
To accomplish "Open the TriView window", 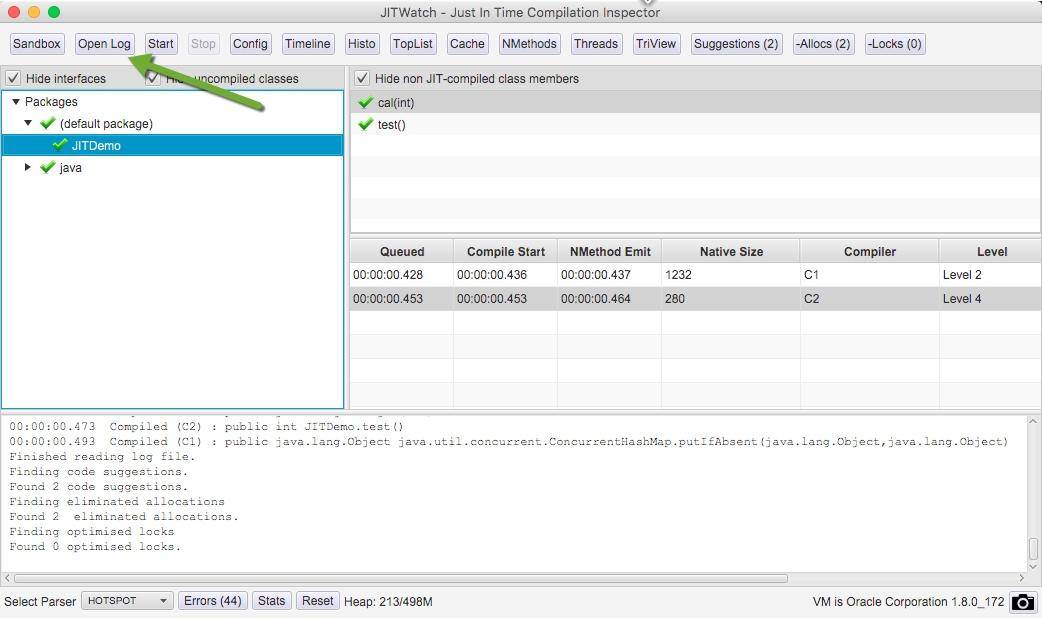I will click(x=656, y=44).
